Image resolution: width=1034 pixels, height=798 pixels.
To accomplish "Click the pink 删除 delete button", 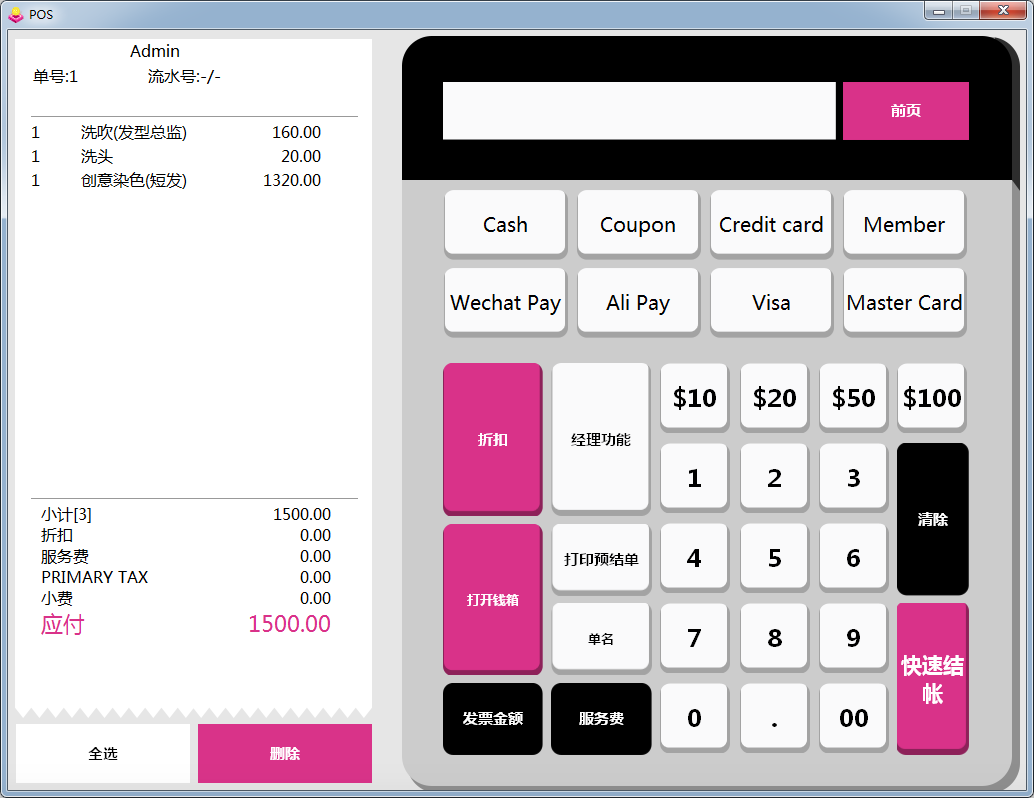I will click(285, 754).
